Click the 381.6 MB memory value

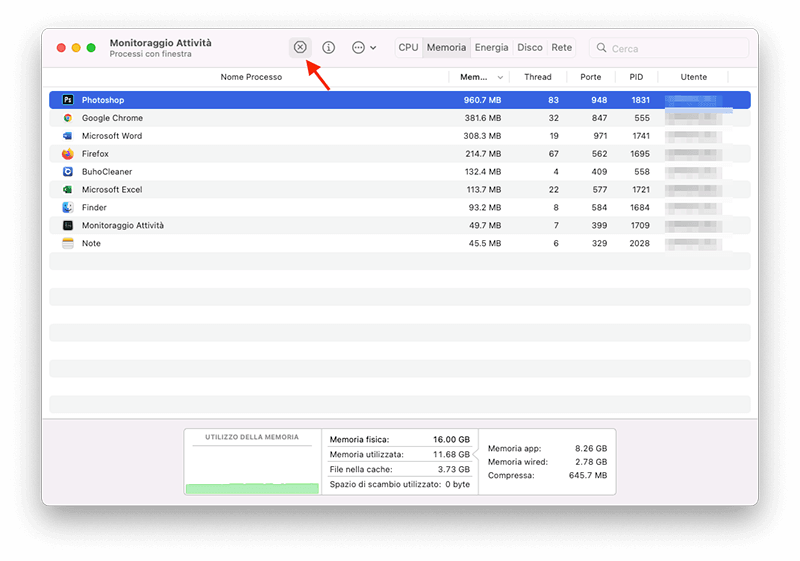(x=483, y=118)
